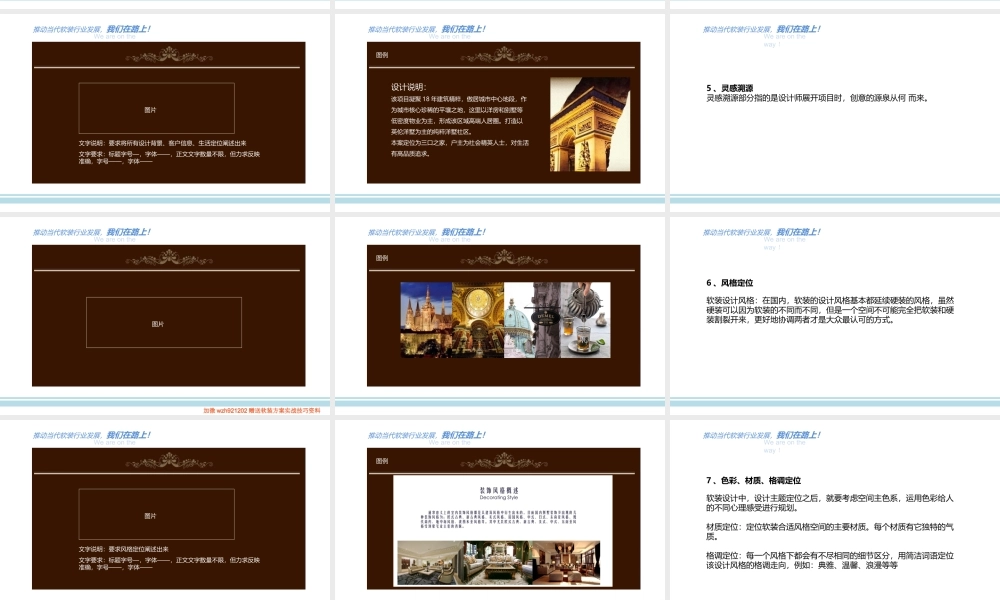Image resolution: width=1000 pixels, height=600 pixels.
Task: Click the 装饰风格阐述 title on white panel
Action: pyautogui.click(x=499, y=490)
